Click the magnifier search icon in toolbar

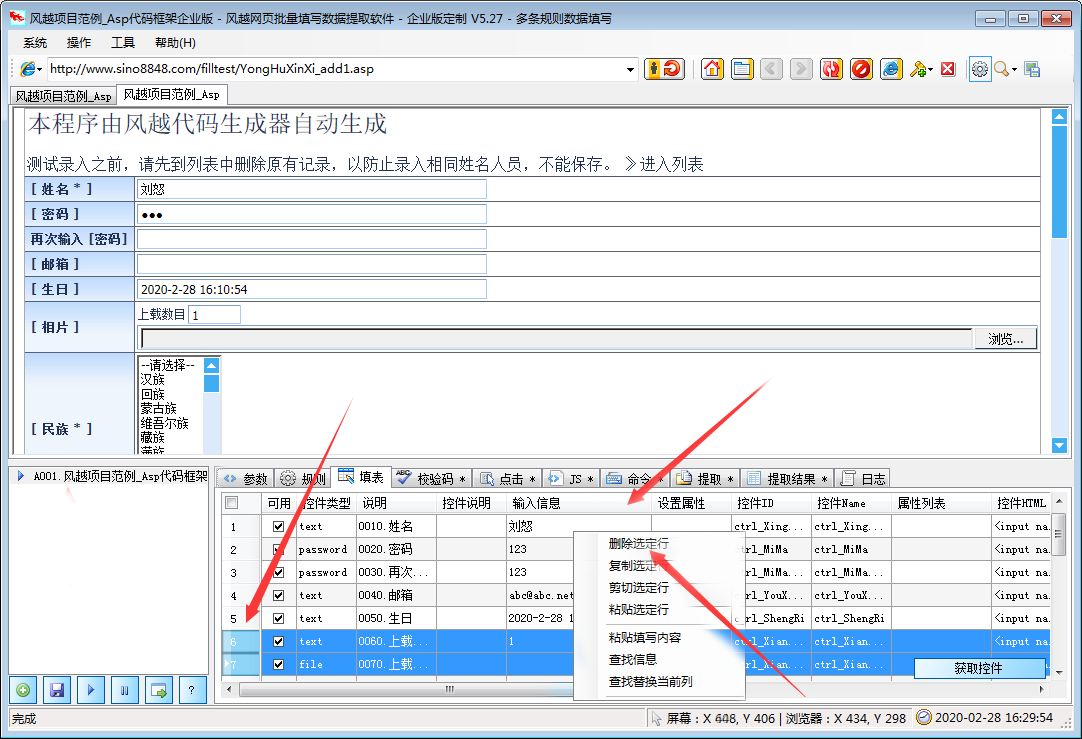pos(1001,69)
